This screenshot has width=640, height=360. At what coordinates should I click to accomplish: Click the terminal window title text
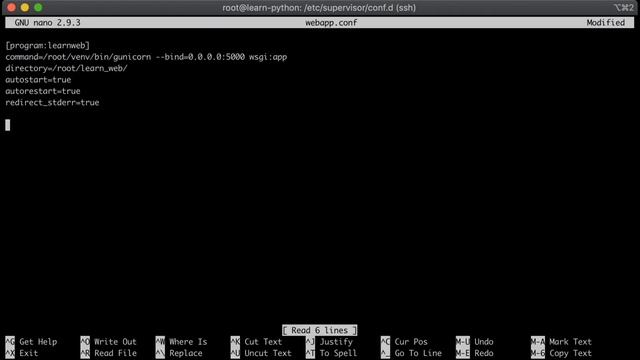[319, 8]
